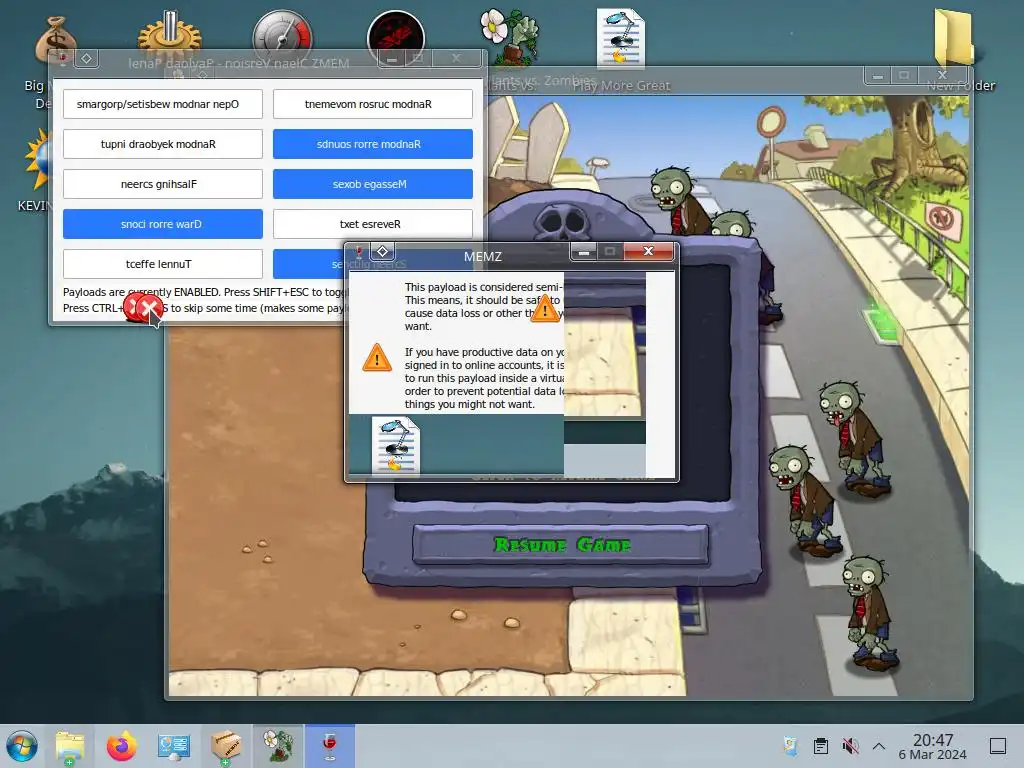Click the leftmost system tray icon
Image resolution: width=1024 pixels, height=768 pixels.
pyautogui.click(x=791, y=746)
